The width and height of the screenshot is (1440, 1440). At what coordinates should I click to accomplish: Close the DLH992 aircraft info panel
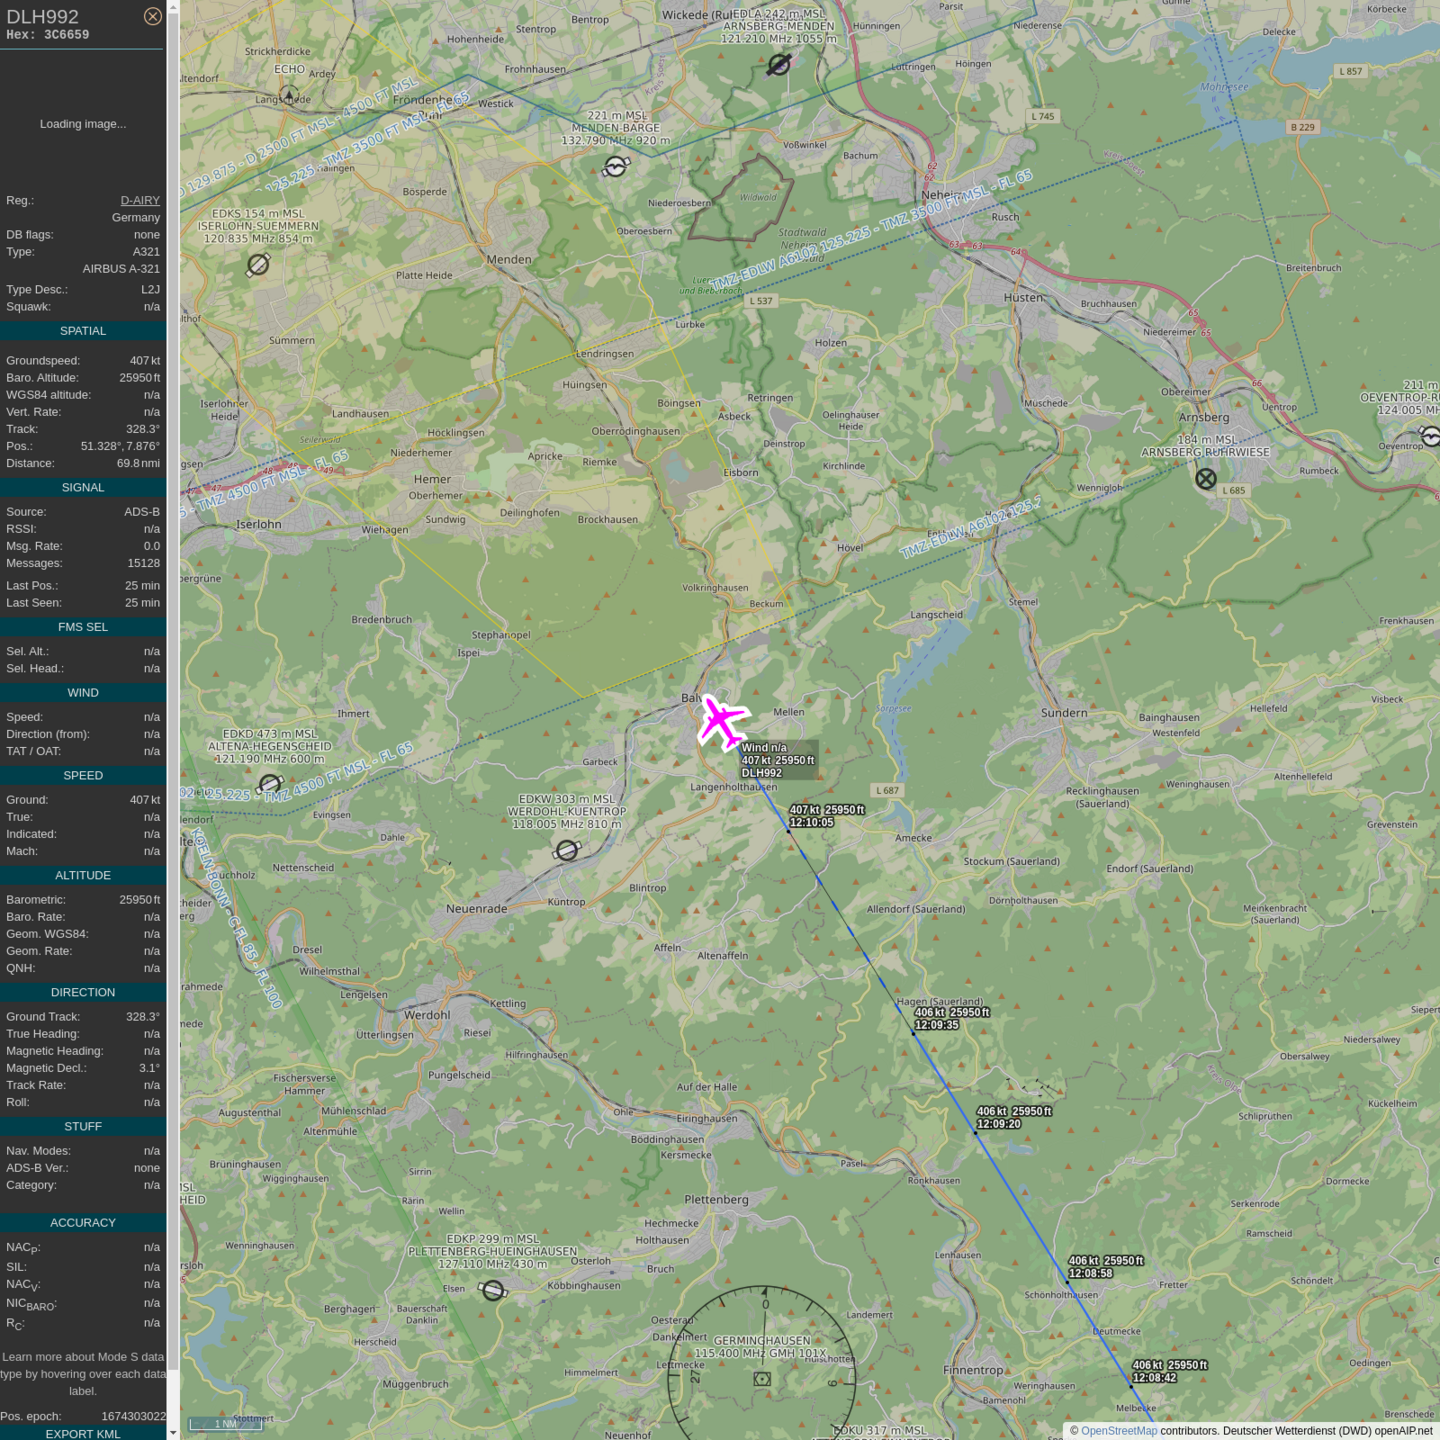pos(152,16)
